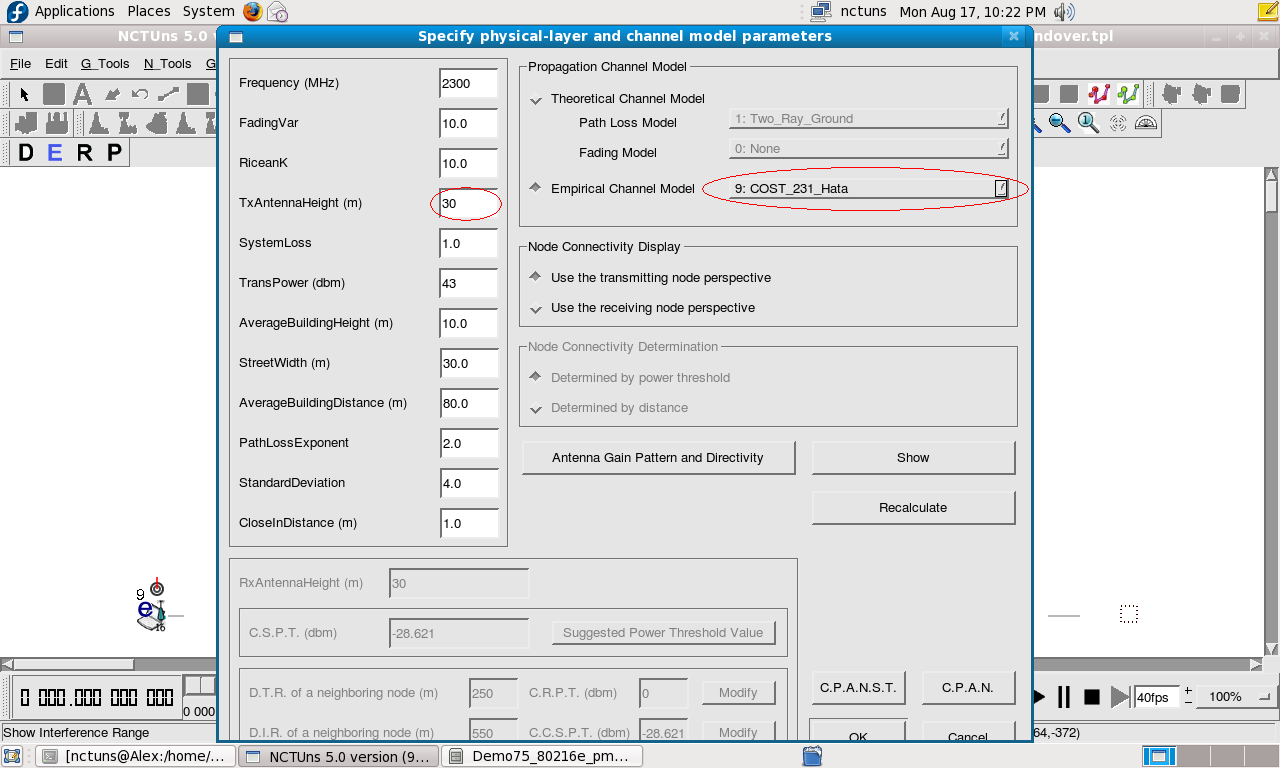Select the arrow pointer tool
1280x768 pixels.
pyautogui.click(x=25, y=95)
